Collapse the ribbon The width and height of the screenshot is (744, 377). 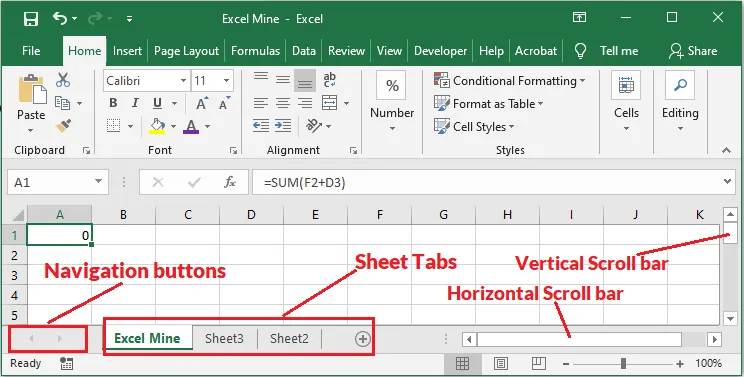(x=726, y=150)
